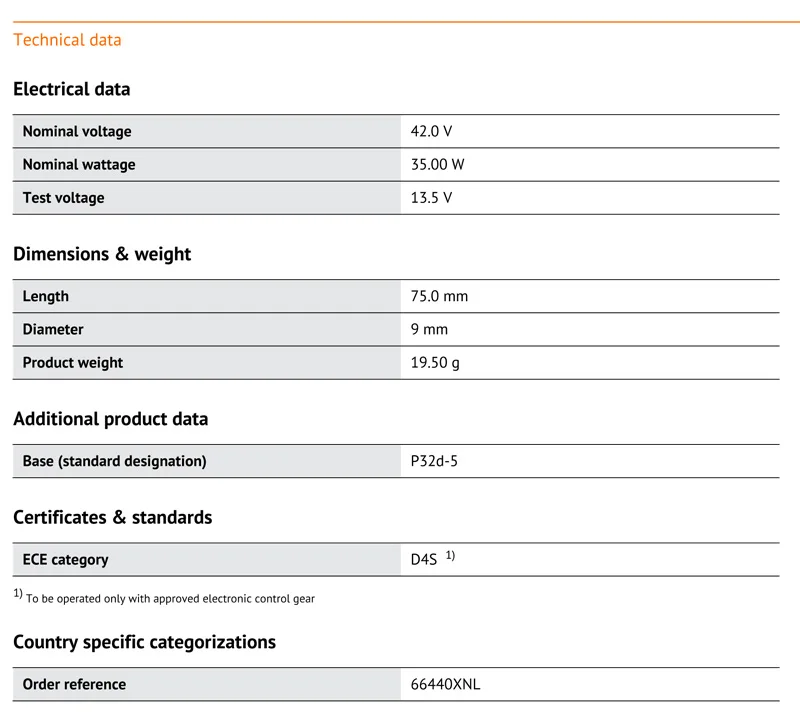
Task: Select the P32d-5 base designation value
Action: pos(434,461)
